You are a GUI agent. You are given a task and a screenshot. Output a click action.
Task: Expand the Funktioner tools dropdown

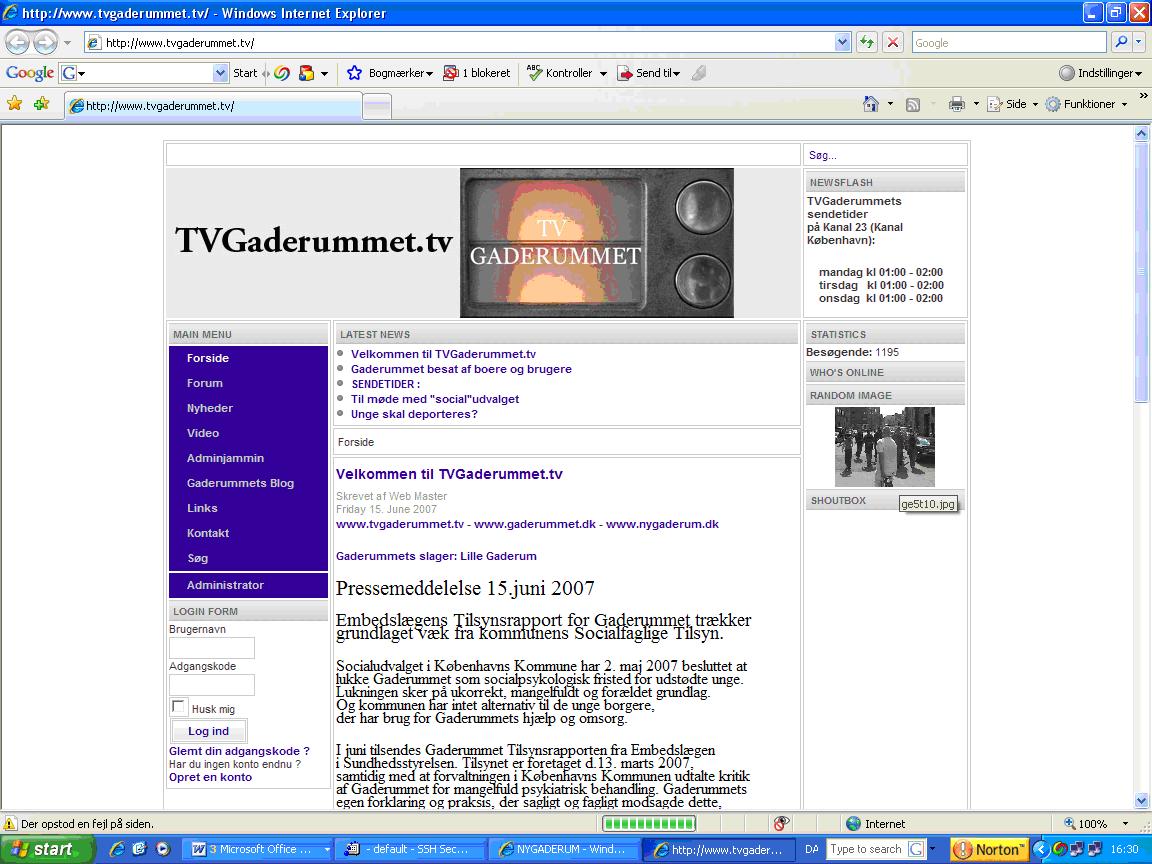(x=1124, y=104)
